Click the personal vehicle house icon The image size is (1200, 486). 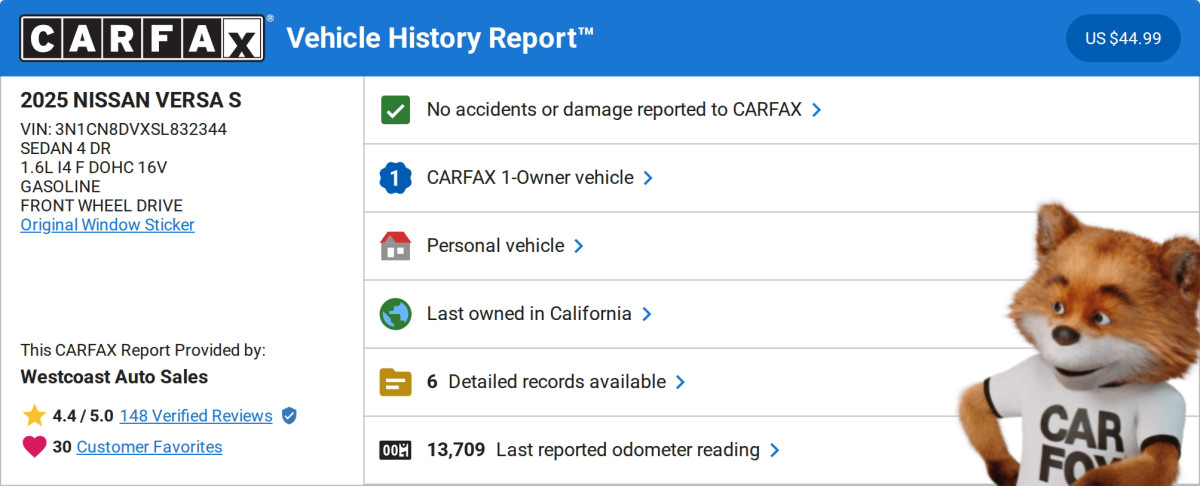pos(396,246)
